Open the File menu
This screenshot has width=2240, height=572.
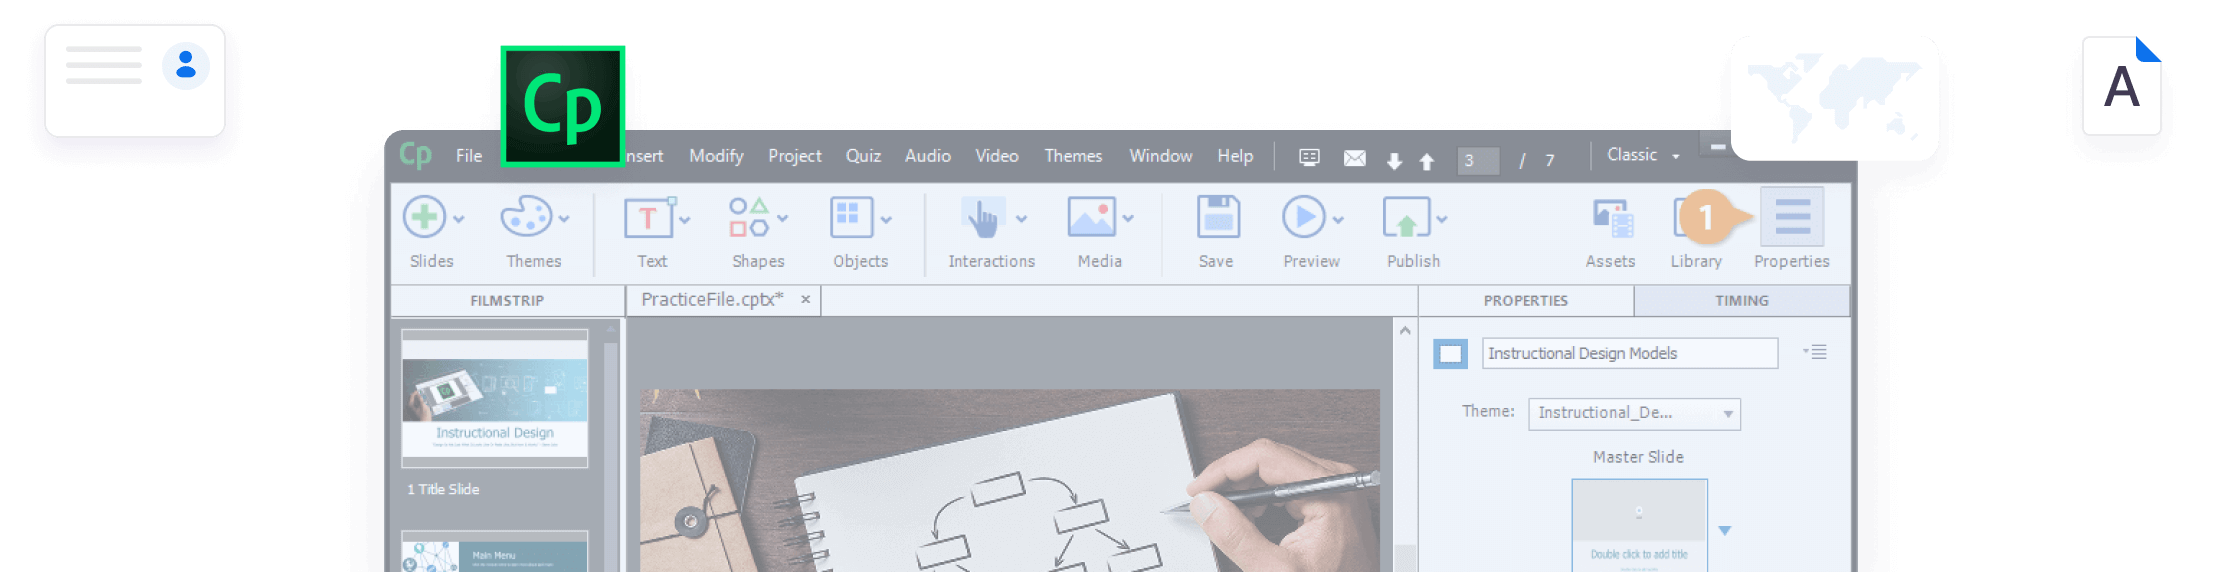pos(469,156)
